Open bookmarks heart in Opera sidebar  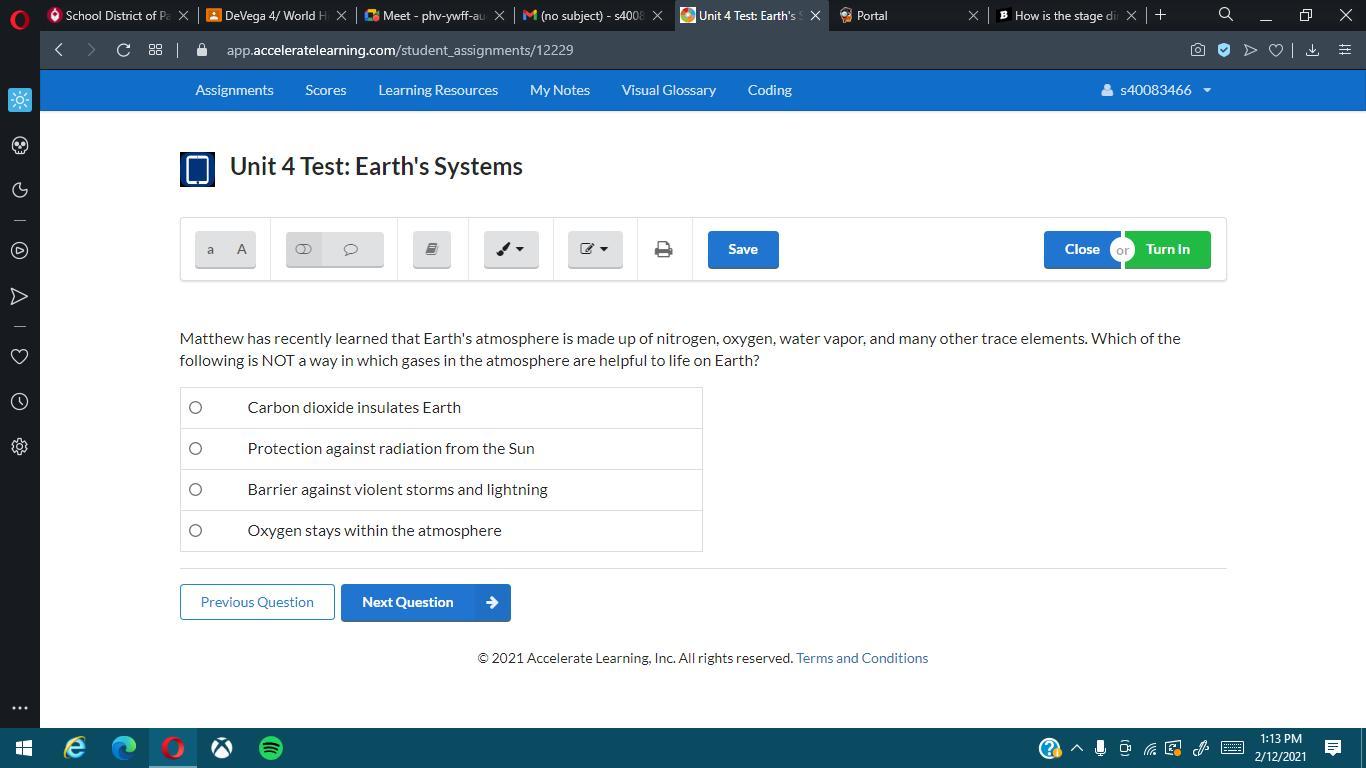pyautogui.click(x=20, y=356)
